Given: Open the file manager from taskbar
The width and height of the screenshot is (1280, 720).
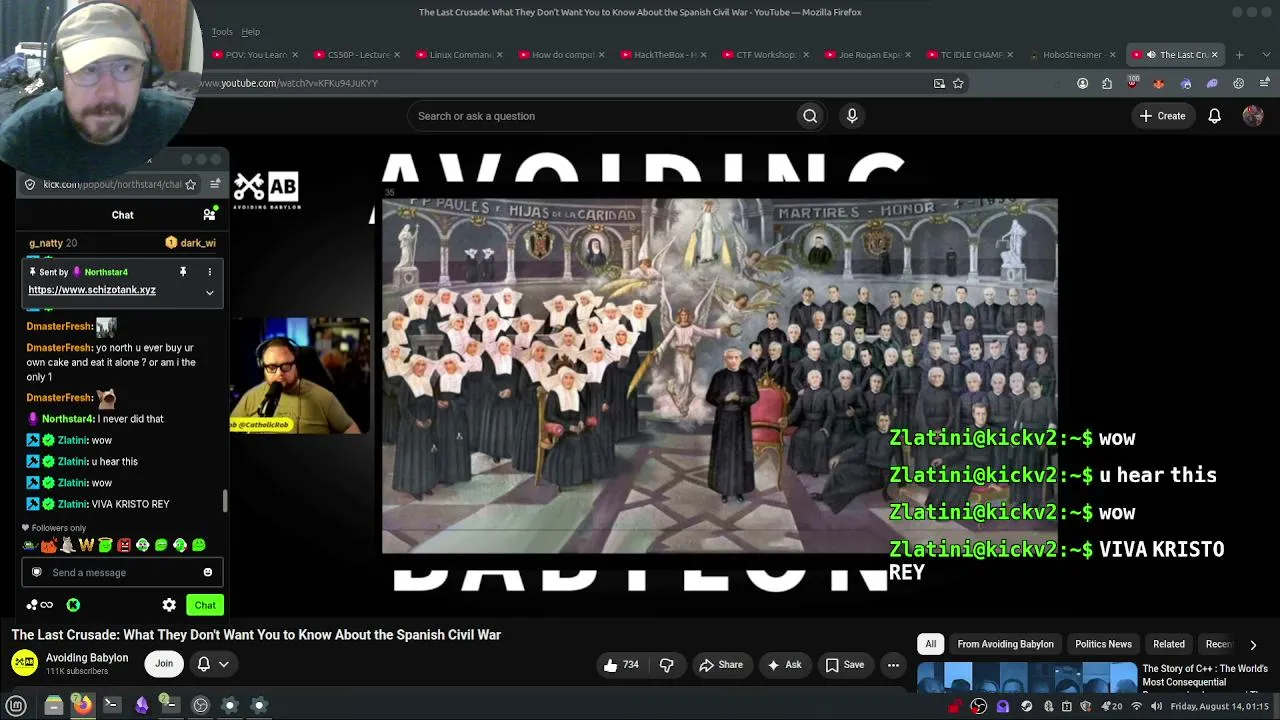Looking at the screenshot, I should (54, 705).
